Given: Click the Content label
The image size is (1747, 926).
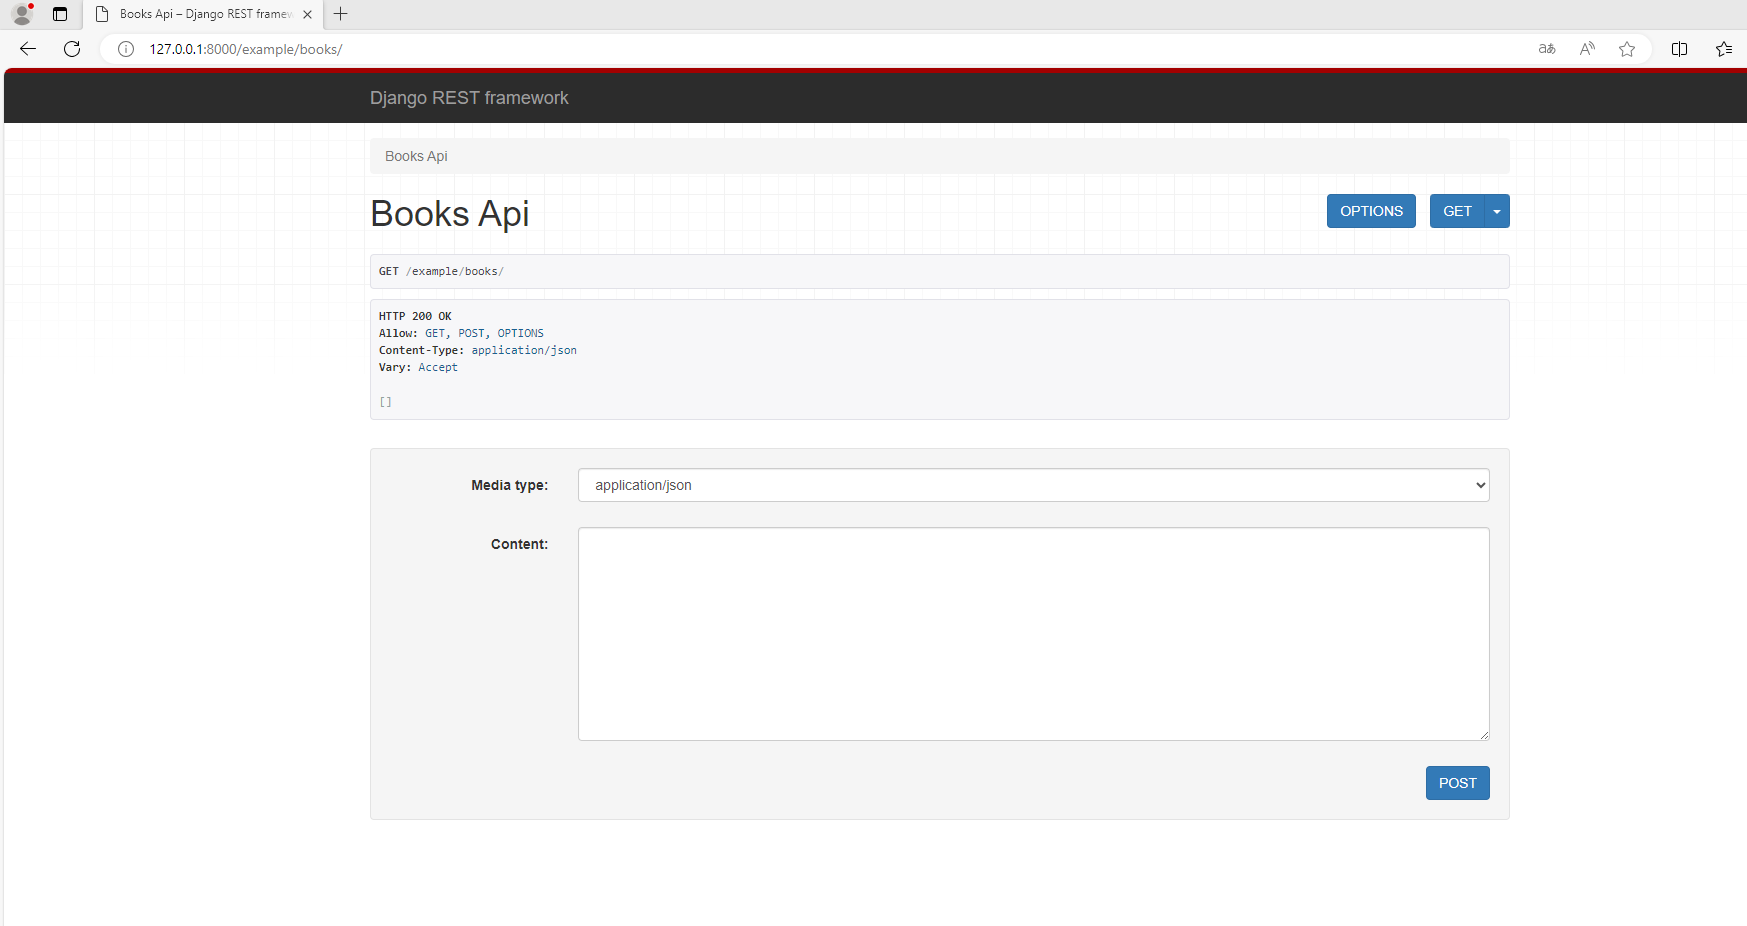Looking at the screenshot, I should click(x=519, y=544).
